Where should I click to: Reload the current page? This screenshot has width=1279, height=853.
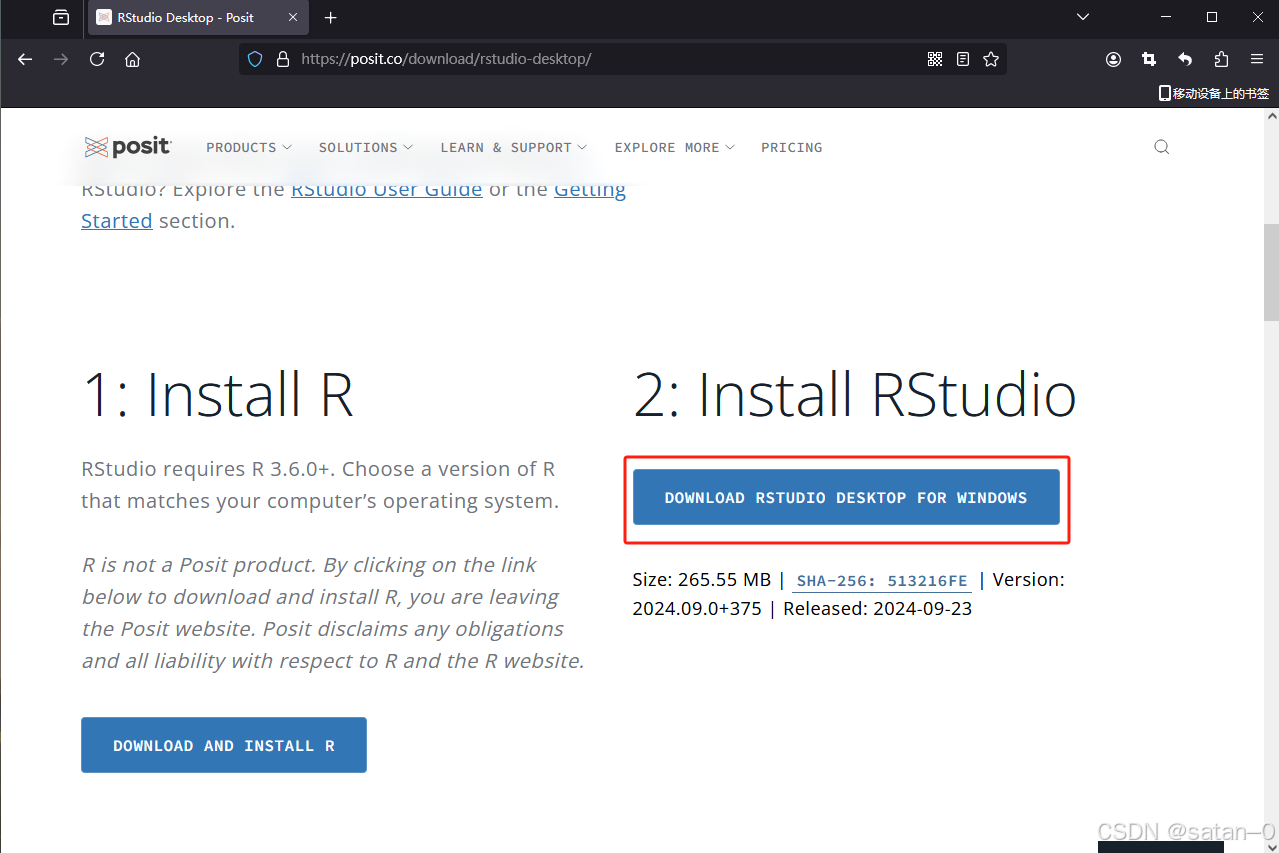pos(97,59)
